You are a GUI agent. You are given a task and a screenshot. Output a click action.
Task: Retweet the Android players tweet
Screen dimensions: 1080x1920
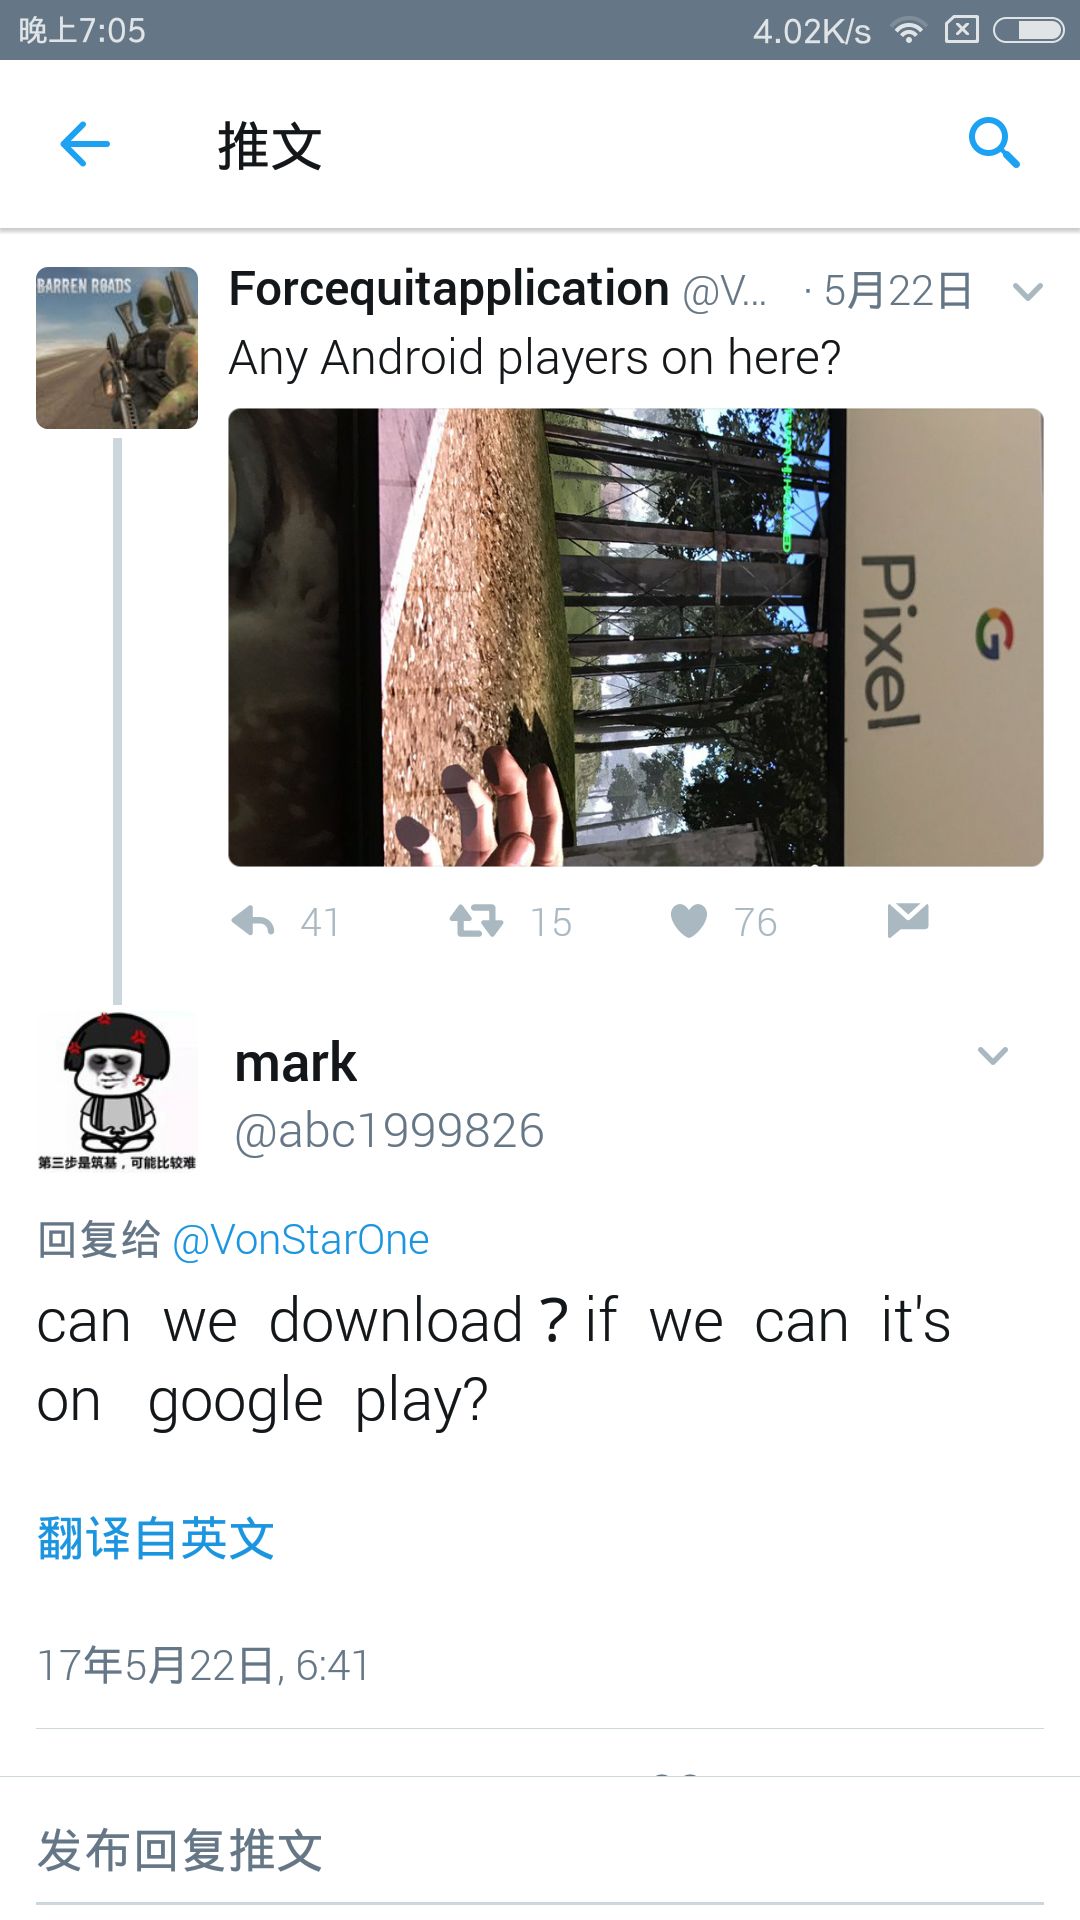[x=476, y=921]
